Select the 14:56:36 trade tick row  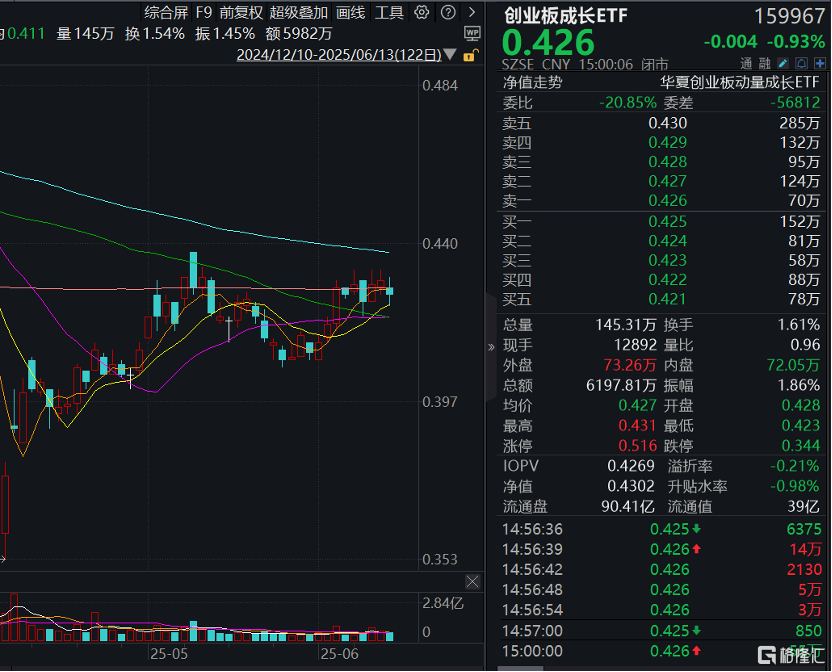[662, 529]
